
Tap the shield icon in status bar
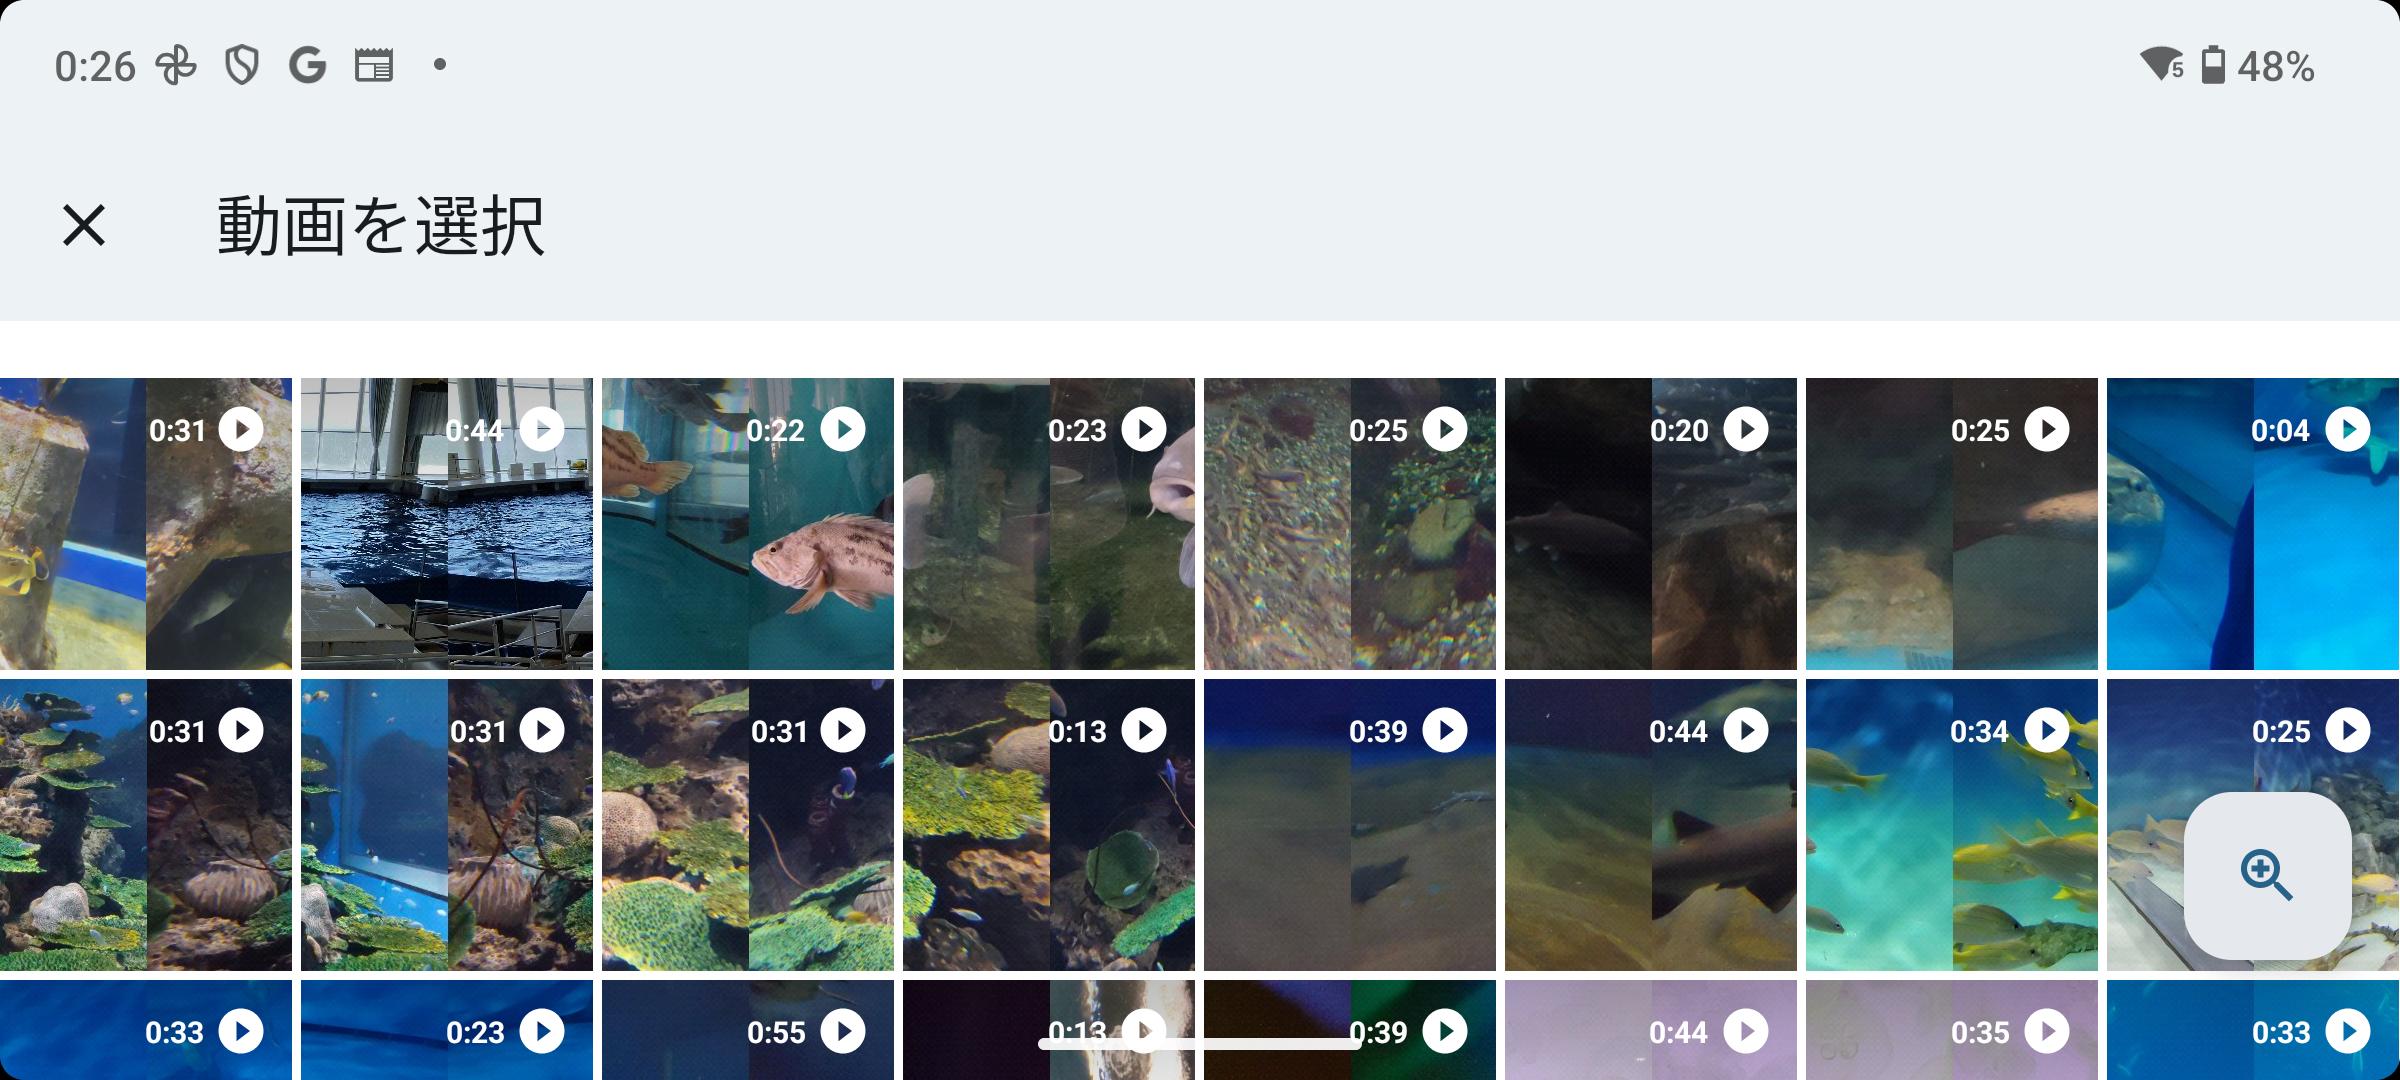pyautogui.click(x=241, y=66)
